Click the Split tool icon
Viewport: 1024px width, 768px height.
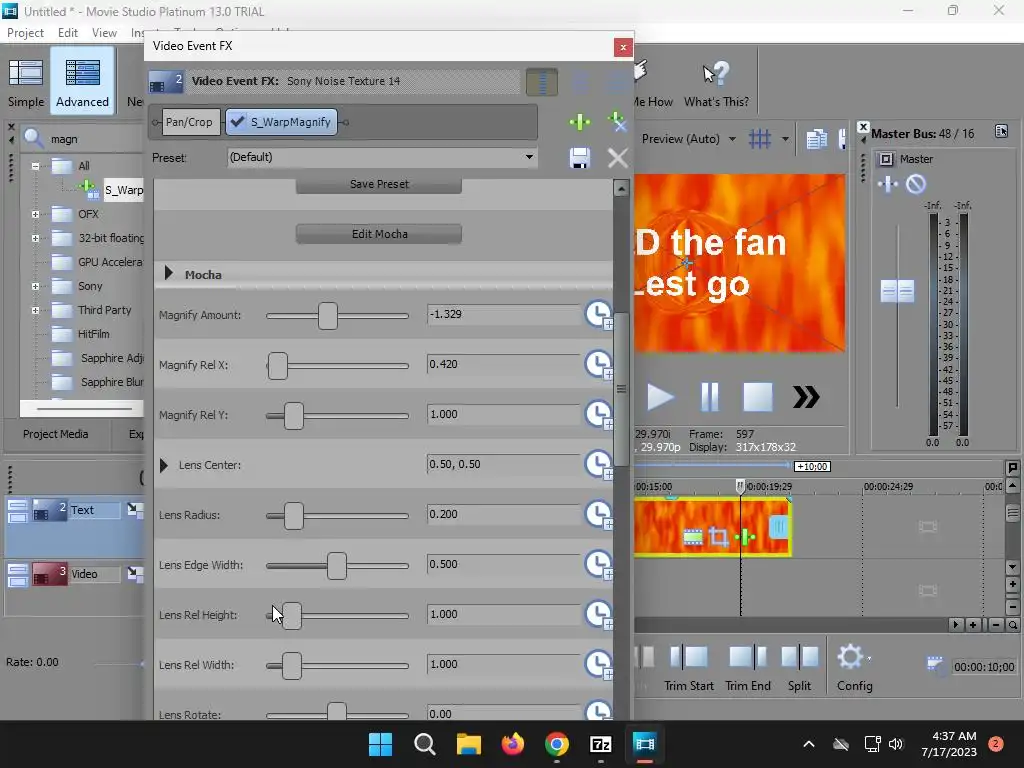[x=799, y=656]
